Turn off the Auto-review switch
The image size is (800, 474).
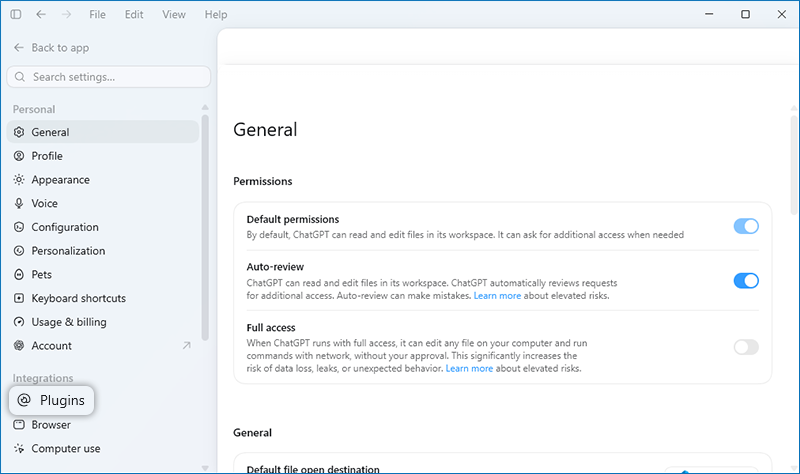click(x=746, y=281)
